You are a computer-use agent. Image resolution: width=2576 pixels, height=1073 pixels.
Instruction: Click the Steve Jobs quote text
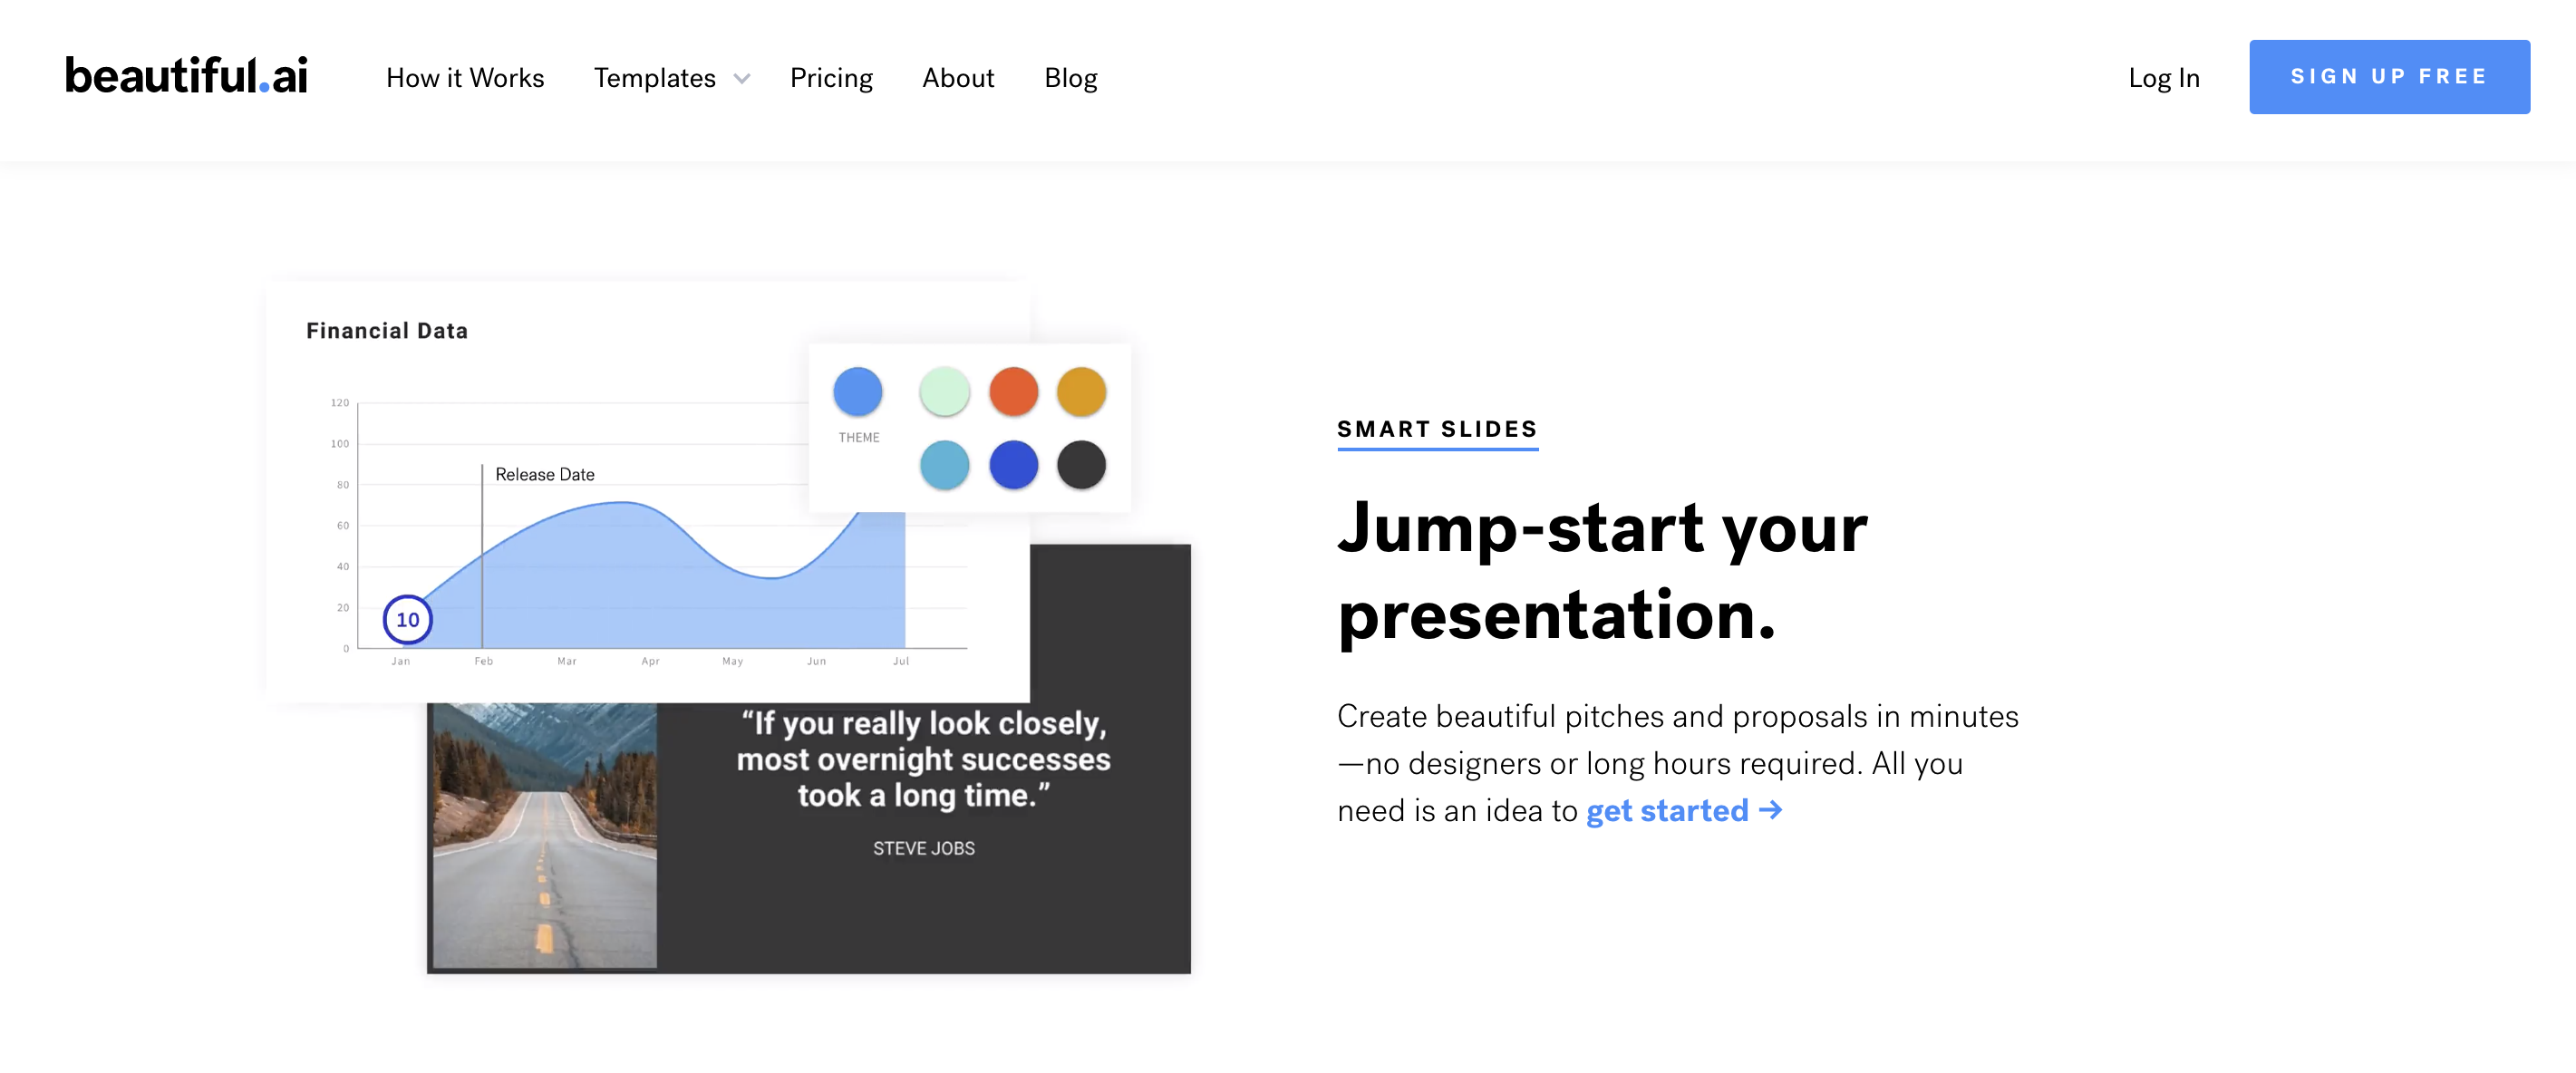coord(923,759)
